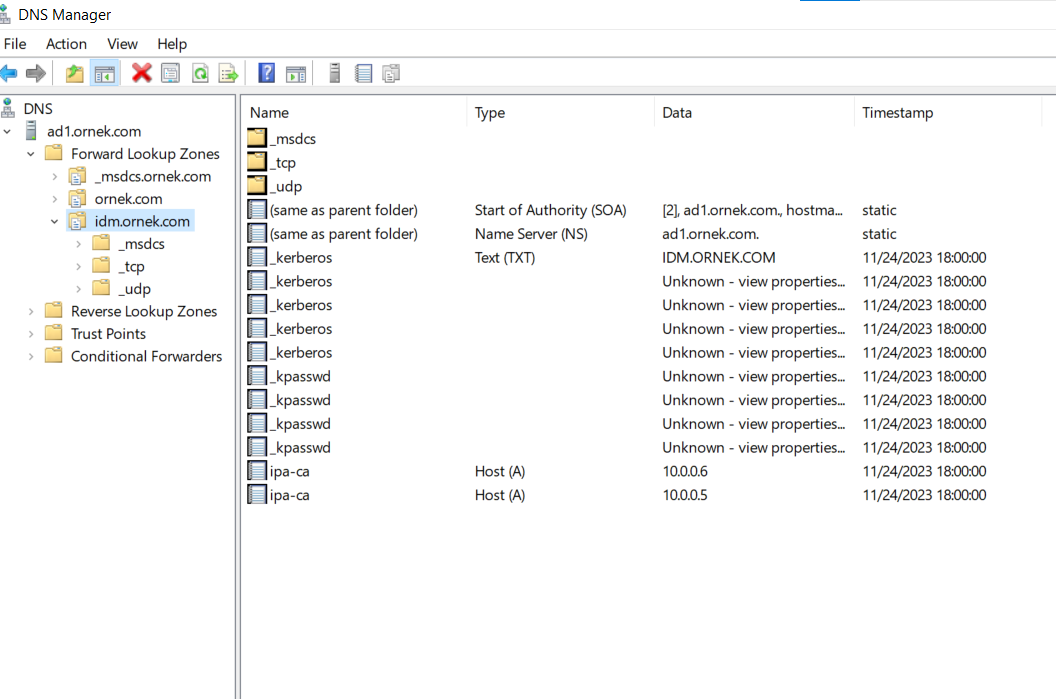
Task: Delete the selected record using the red X icon
Action: pyautogui.click(x=141, y=72)
